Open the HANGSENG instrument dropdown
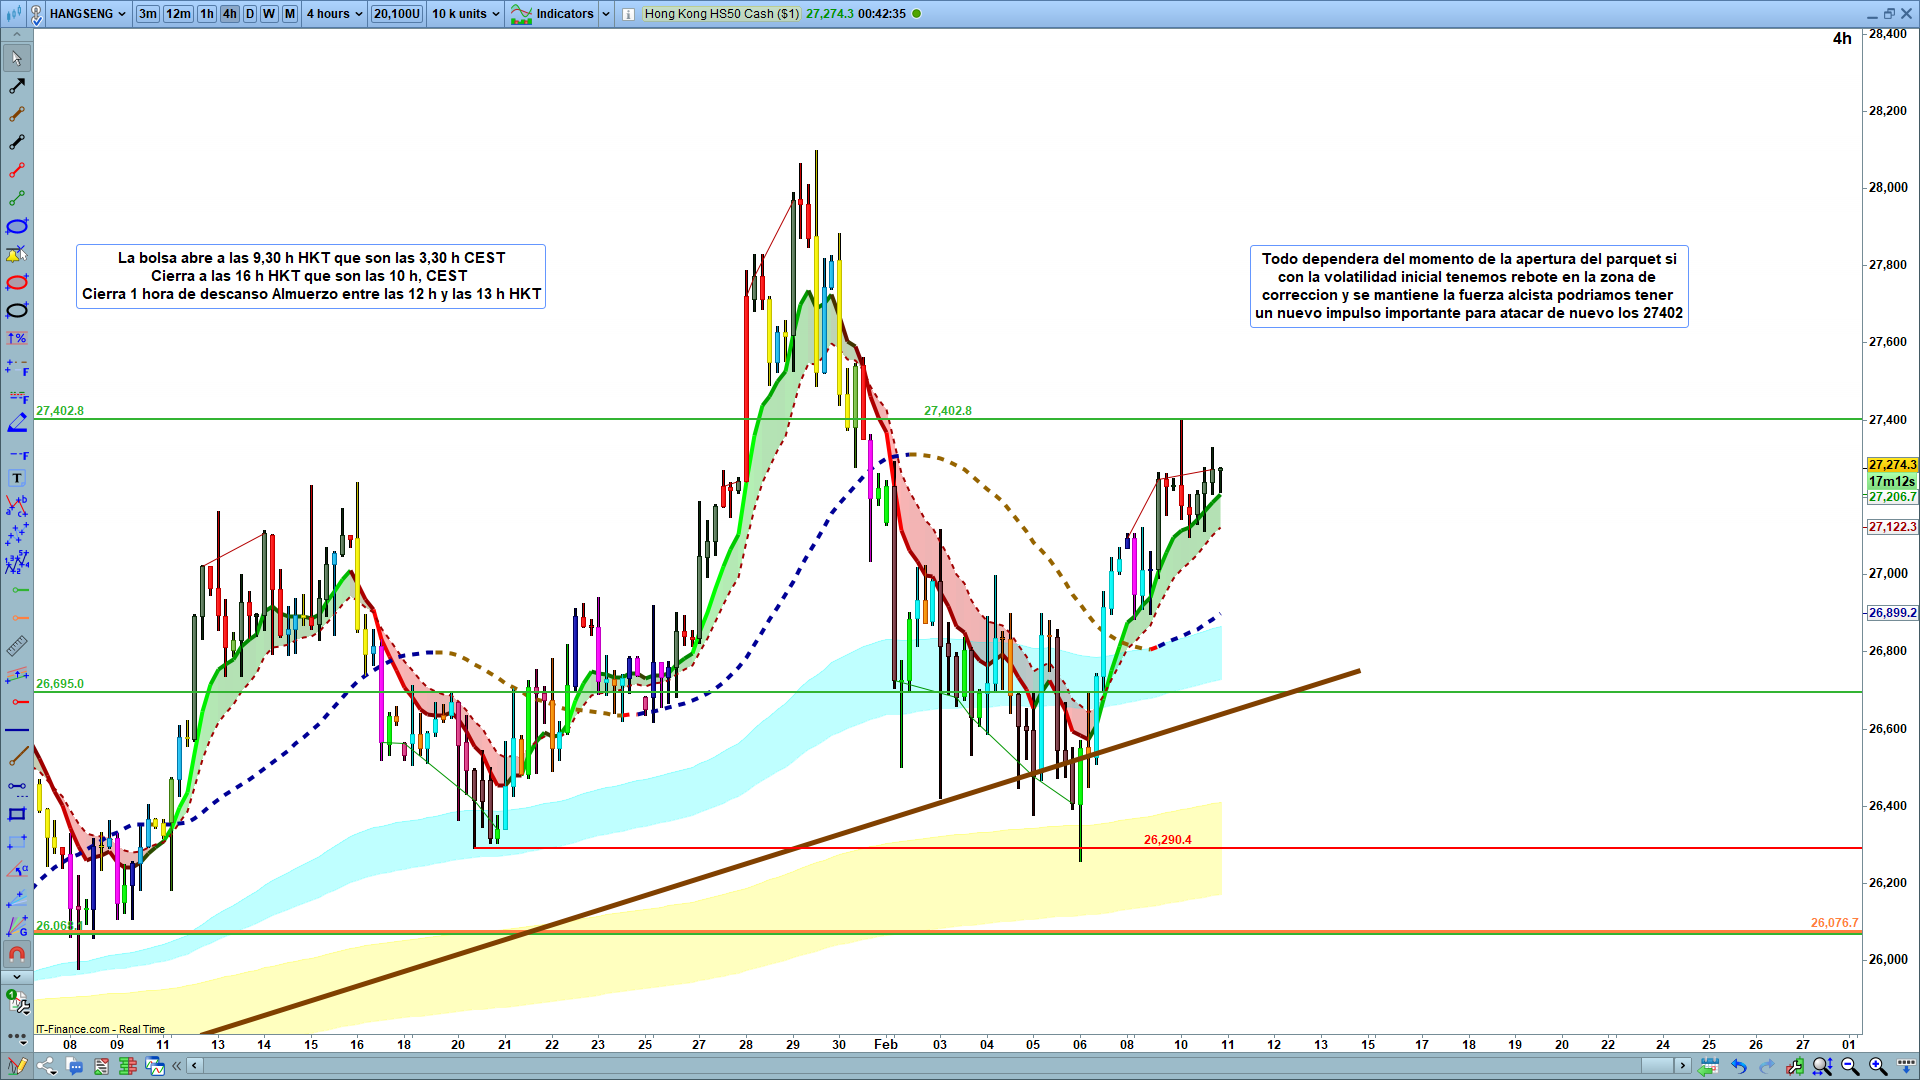The image size is (1920, 1080). (88, 14)
